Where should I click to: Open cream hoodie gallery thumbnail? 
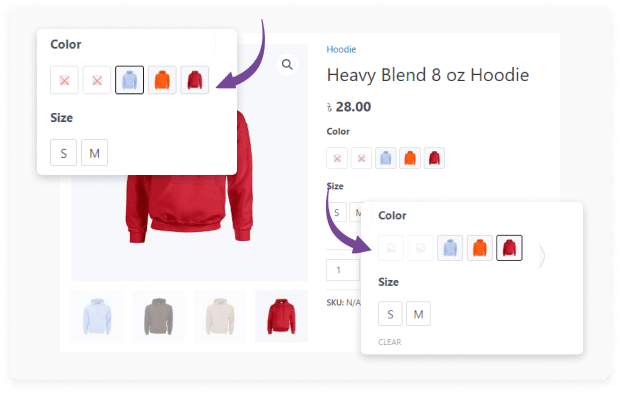pos(220,316)
